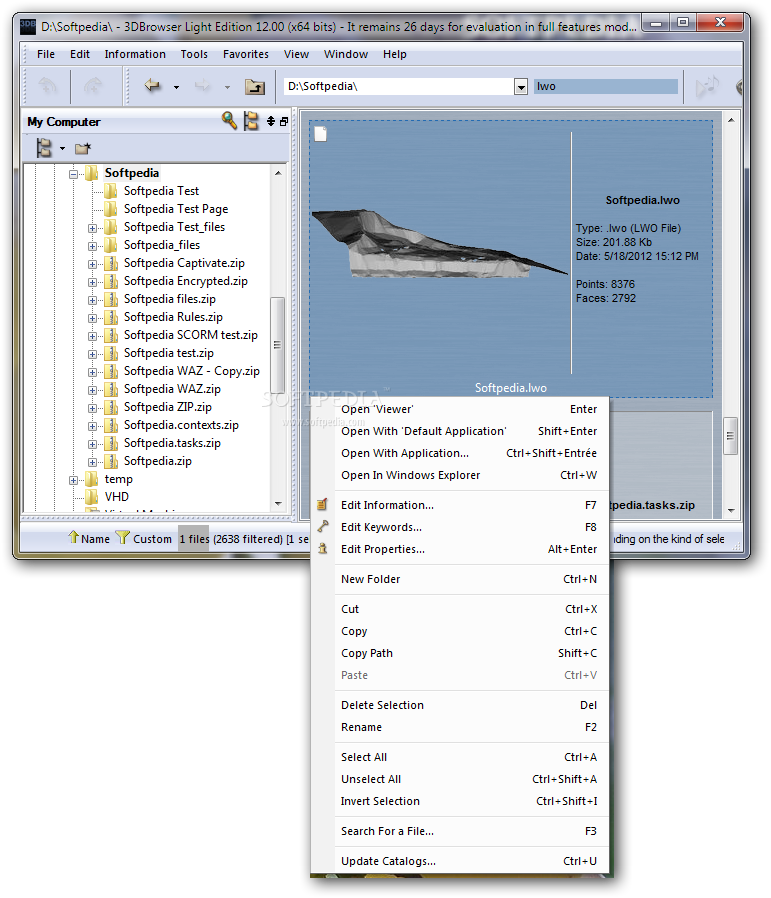Screen dimensions: 771x898
Task: Open the Edit menu
Action: tap(80, 54)
